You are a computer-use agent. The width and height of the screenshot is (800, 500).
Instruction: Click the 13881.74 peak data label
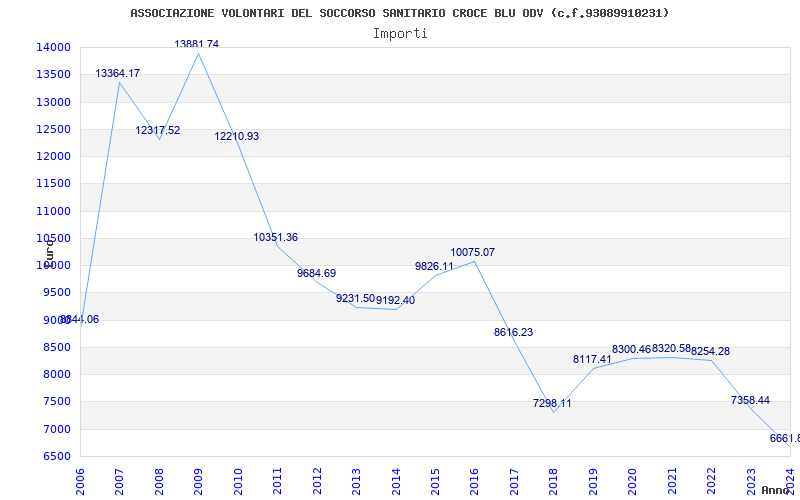point(196,45)
